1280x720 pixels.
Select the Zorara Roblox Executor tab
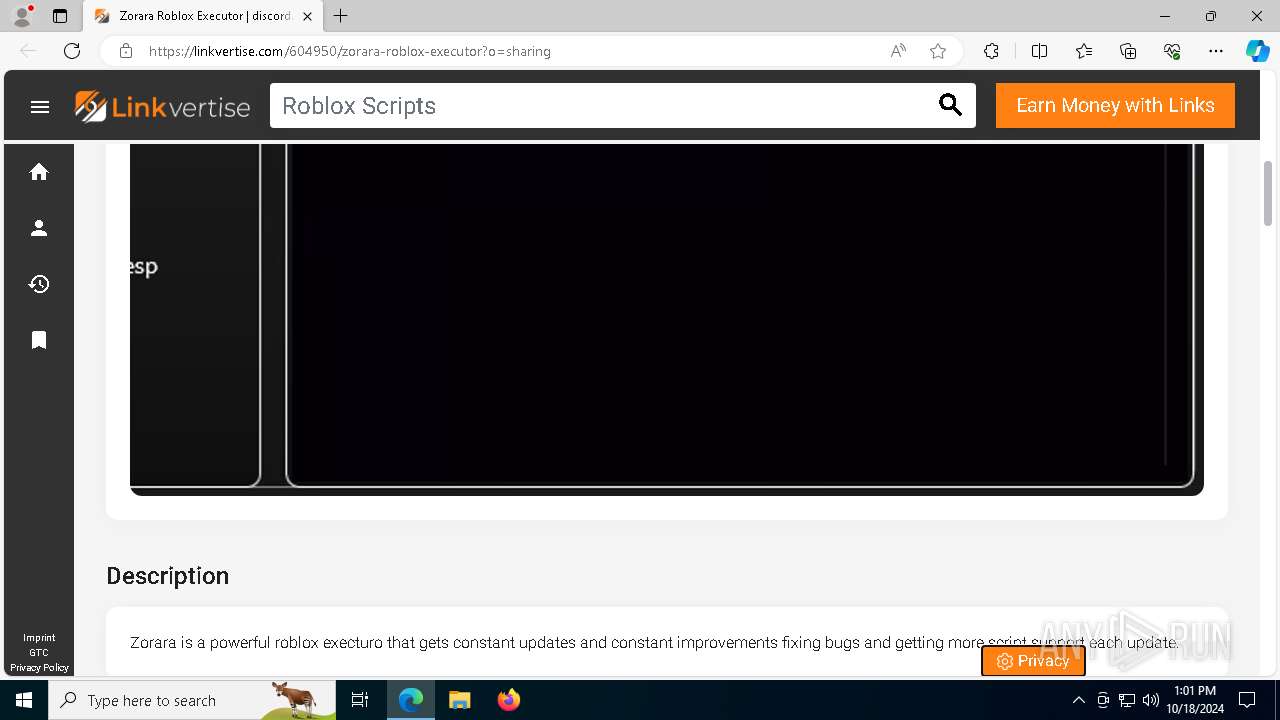(203, 16)
